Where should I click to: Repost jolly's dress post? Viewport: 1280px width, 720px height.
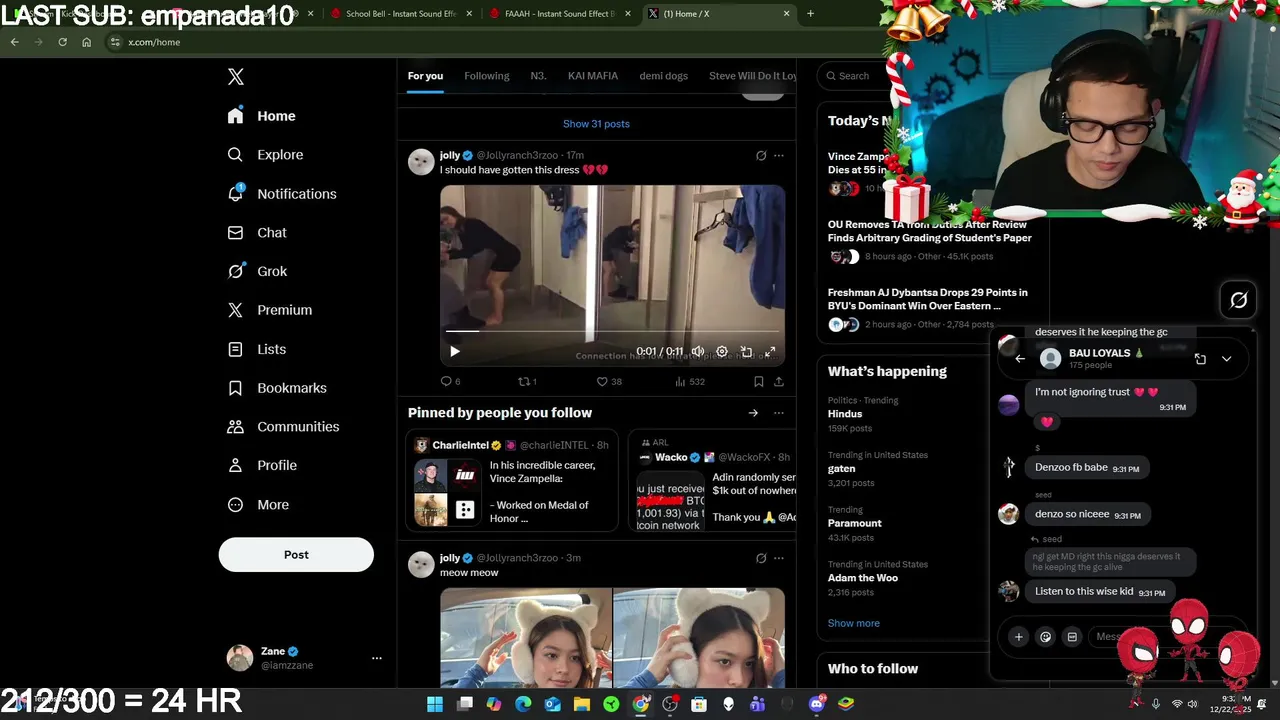527,381
